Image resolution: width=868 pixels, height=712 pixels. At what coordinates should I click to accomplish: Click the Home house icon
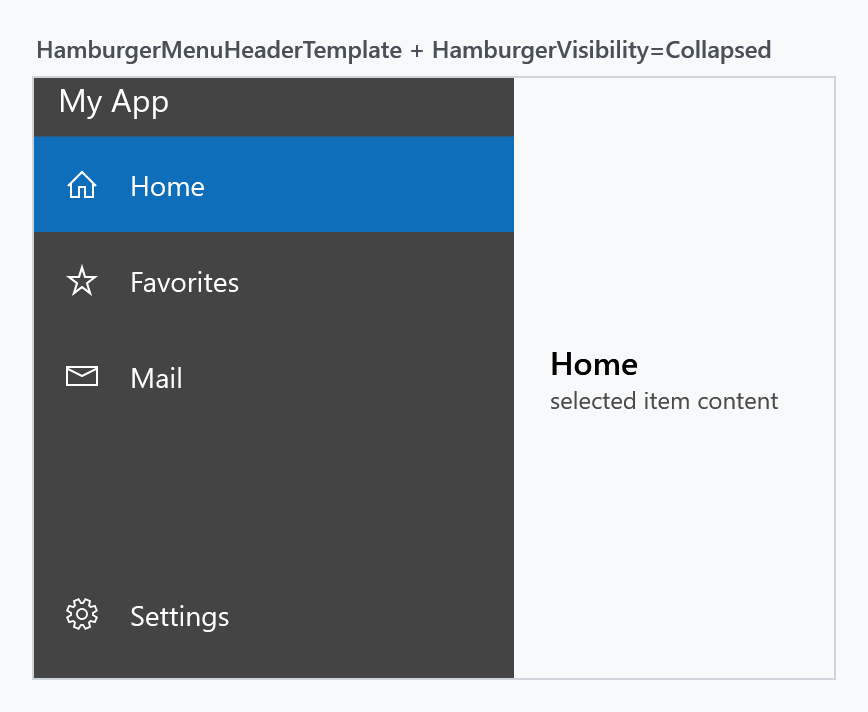(82, 185)
